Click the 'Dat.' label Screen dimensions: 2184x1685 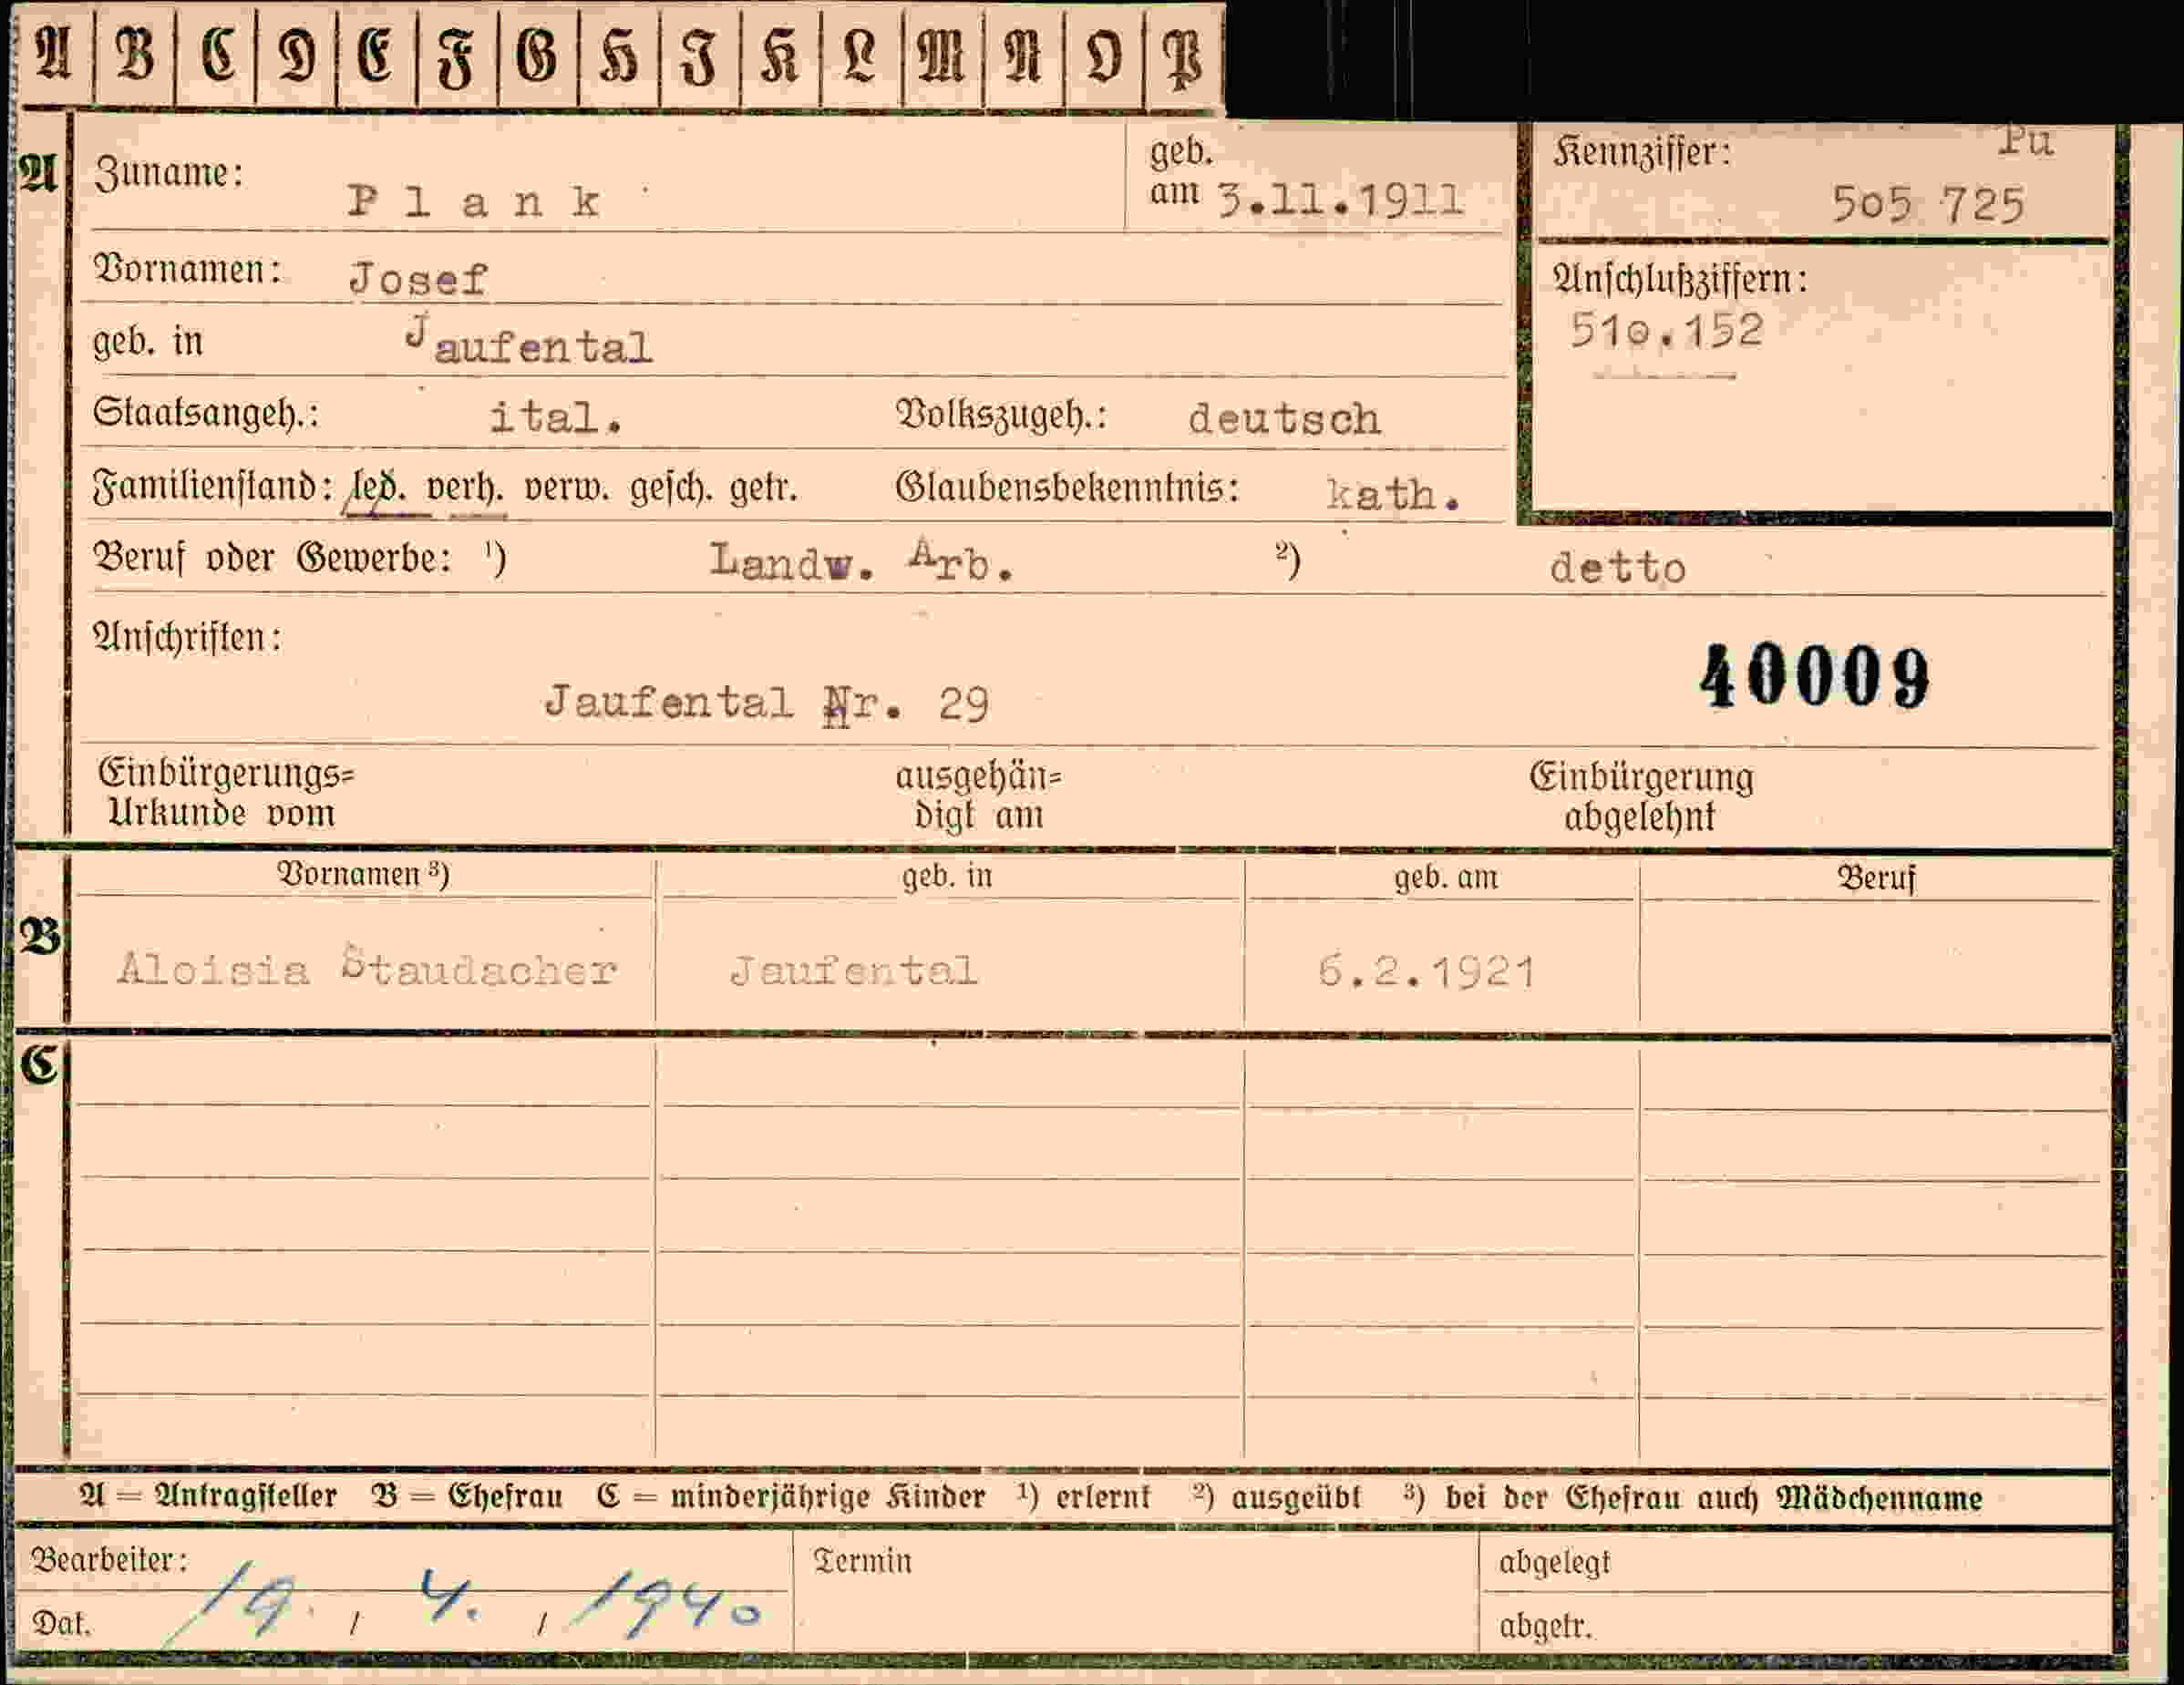pyautogui.click(x=61, y=1623)
